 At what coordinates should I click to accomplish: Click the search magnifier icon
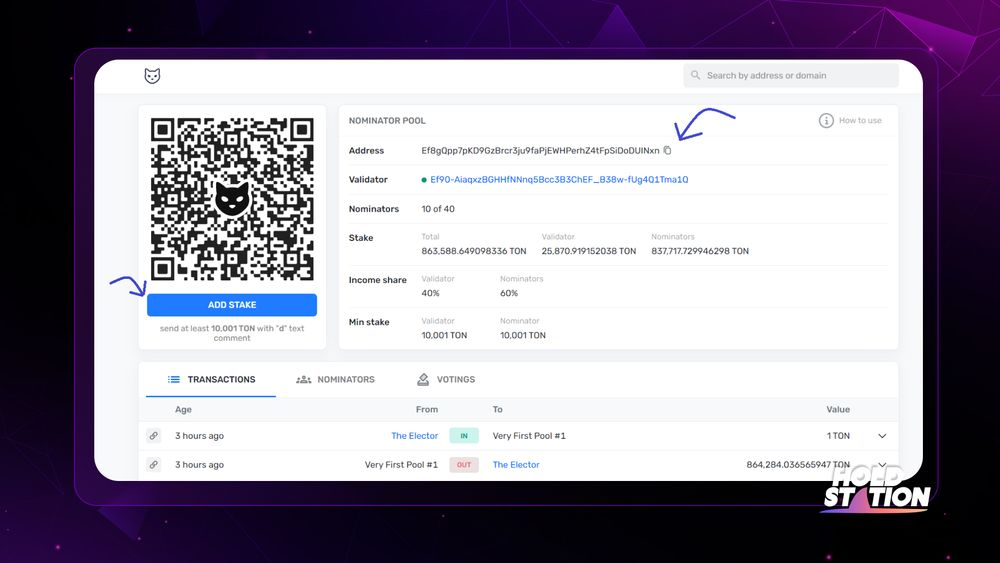tap(695, 75)
